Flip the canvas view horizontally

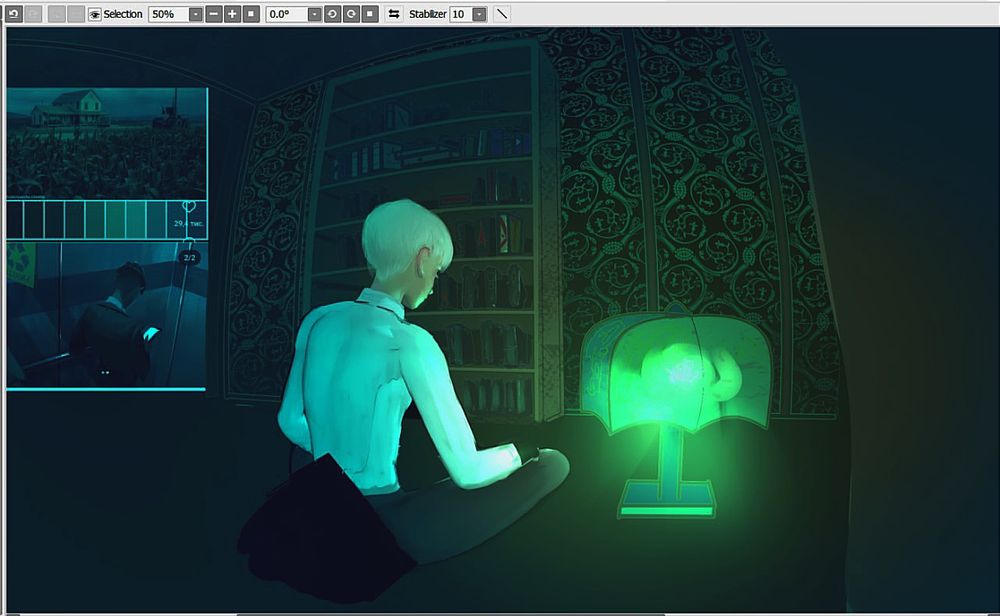394,13
